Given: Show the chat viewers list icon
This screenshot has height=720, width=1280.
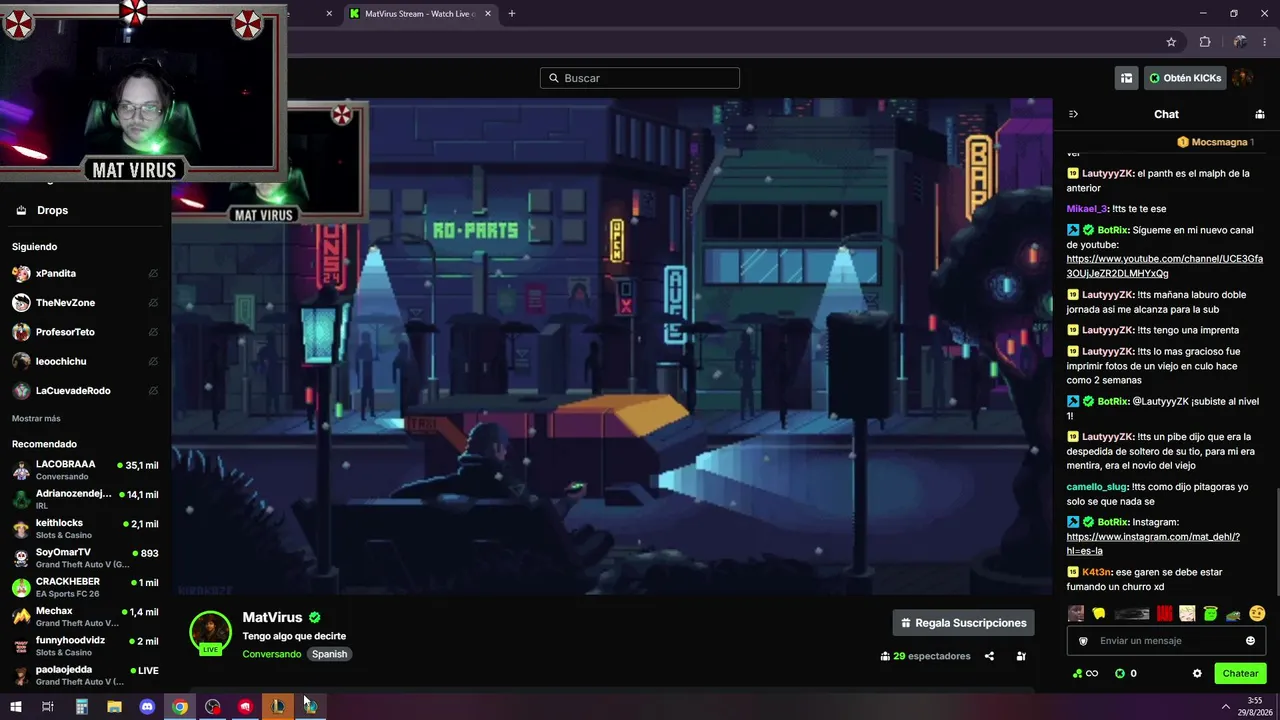Looking at the screenshot, I should (1260, 114).
